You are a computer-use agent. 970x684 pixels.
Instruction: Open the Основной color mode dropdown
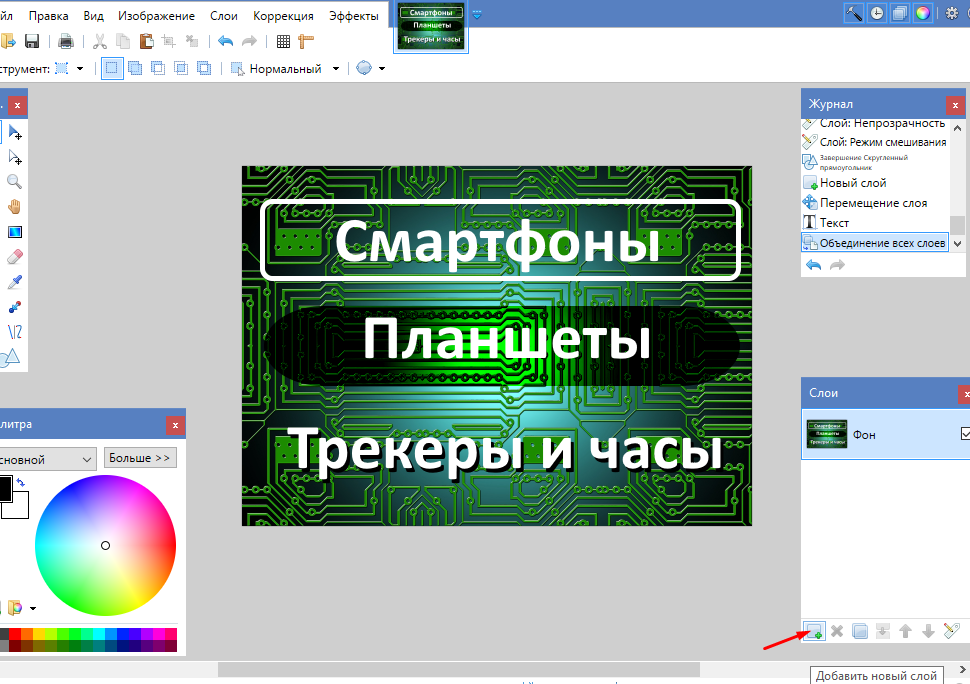pyautogui.click(x=47, y=458)
